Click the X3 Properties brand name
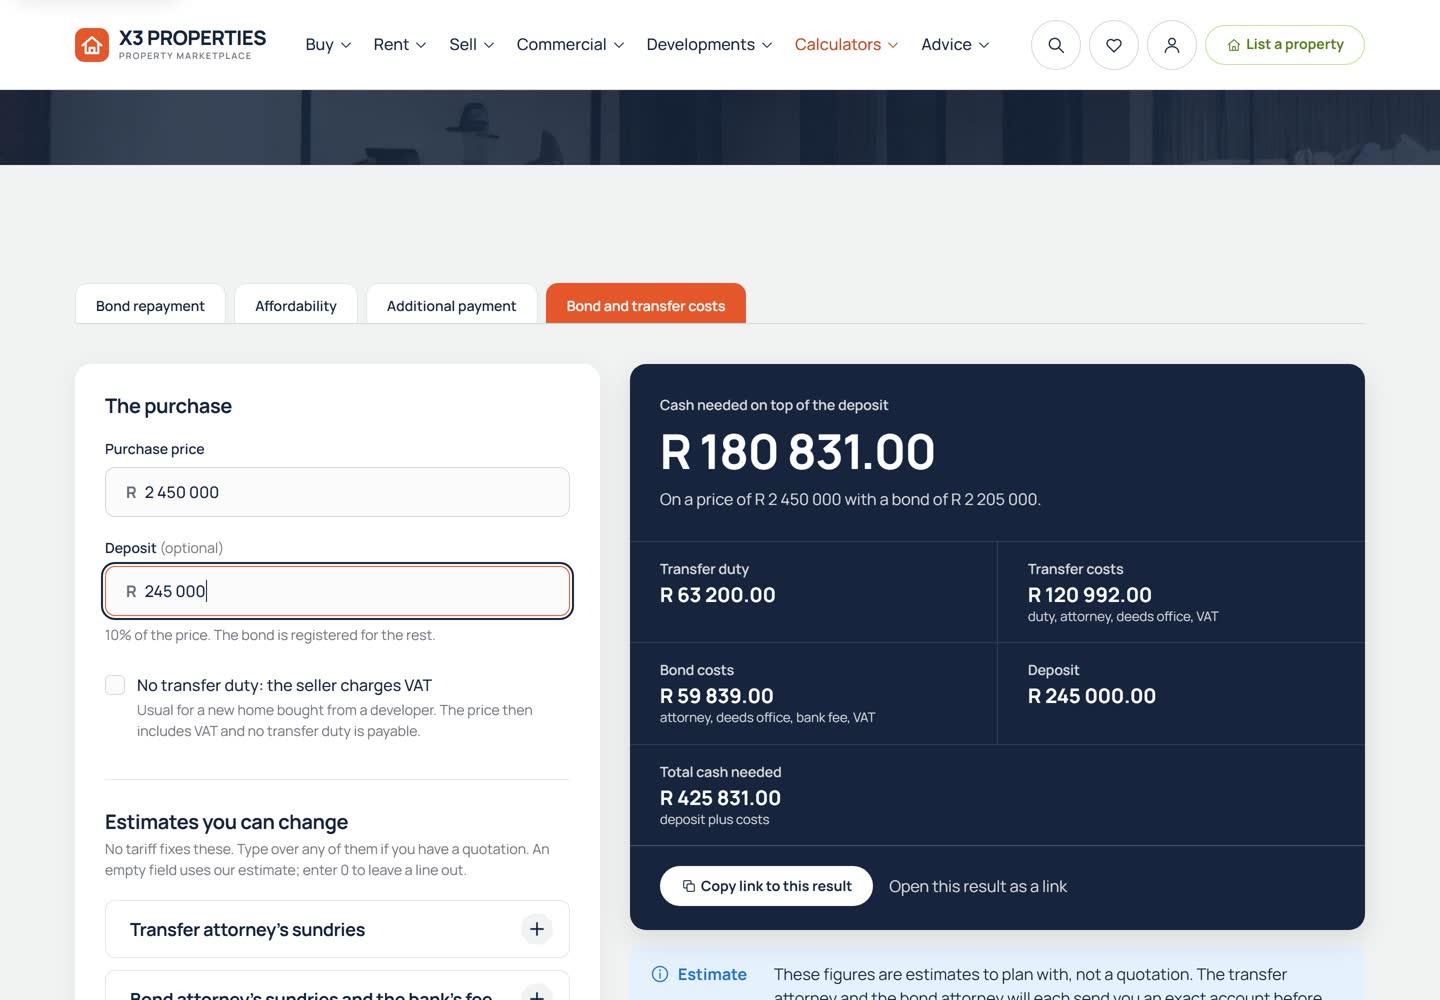1440x1000 pixels. click(192, 39)
